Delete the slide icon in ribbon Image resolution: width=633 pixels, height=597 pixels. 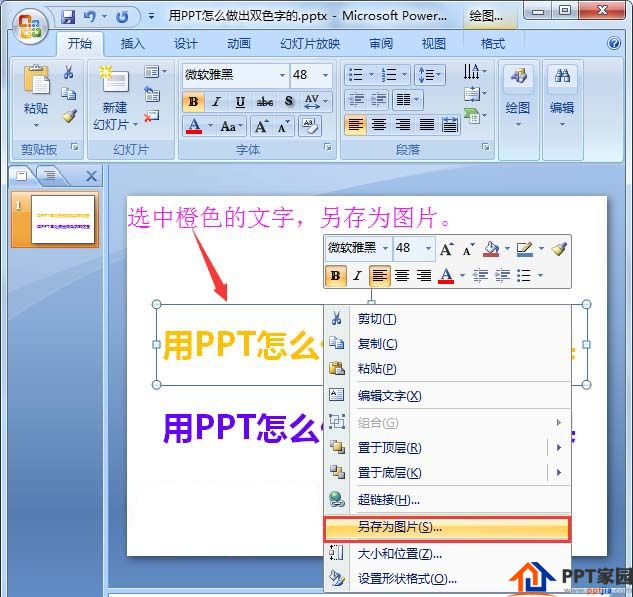pos(152,116)
